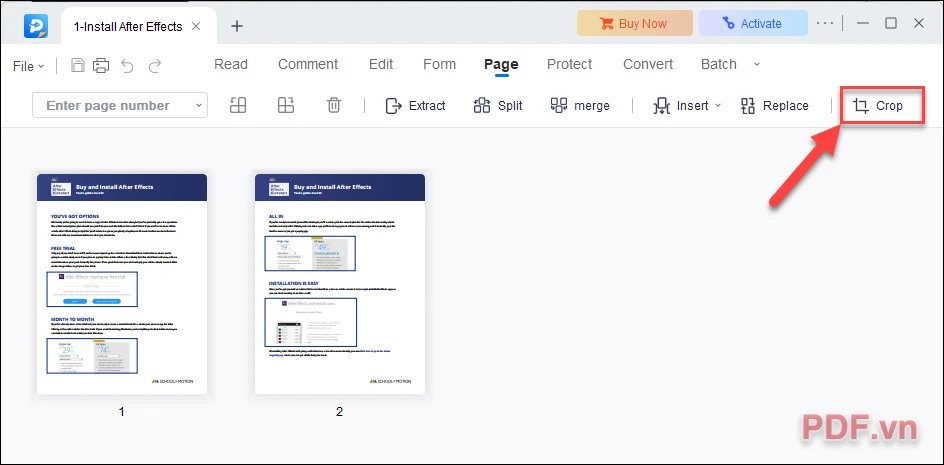The height and width of the screenshot is (465, 944).
Task: Select page 2 thumbnail
Action: pos(340,284)
